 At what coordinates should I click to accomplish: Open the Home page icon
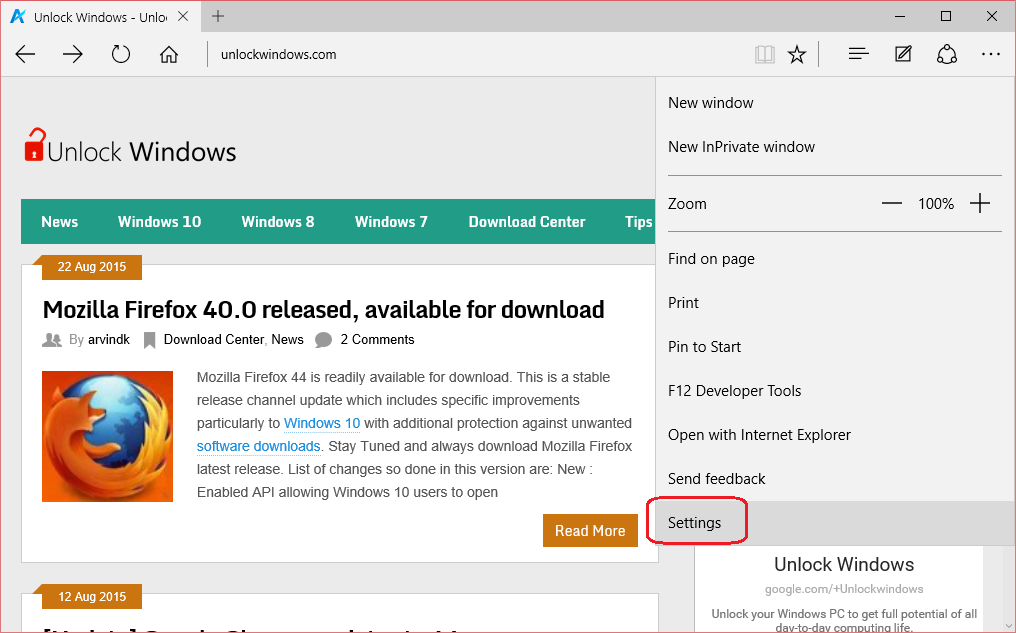coord(168,54)
